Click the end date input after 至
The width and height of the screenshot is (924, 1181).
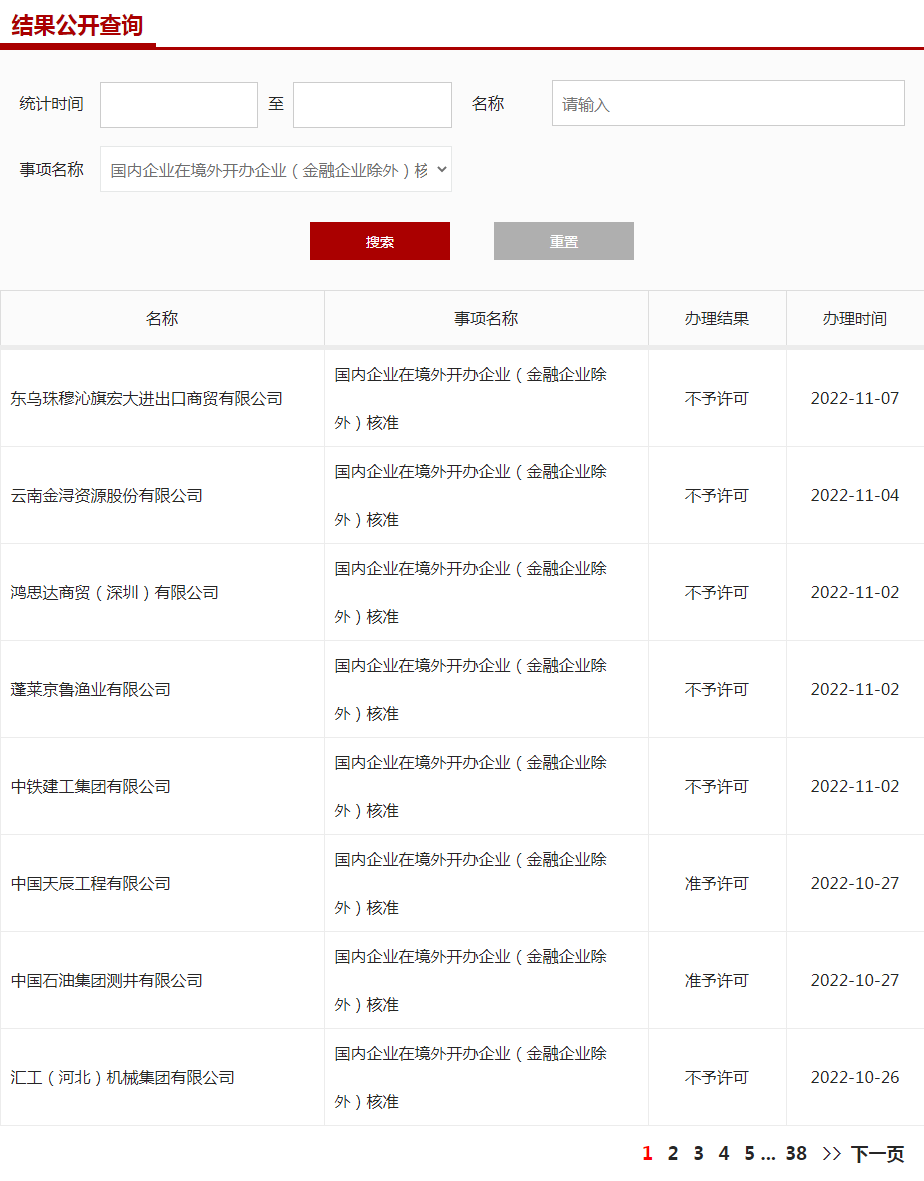coord(372,105)
